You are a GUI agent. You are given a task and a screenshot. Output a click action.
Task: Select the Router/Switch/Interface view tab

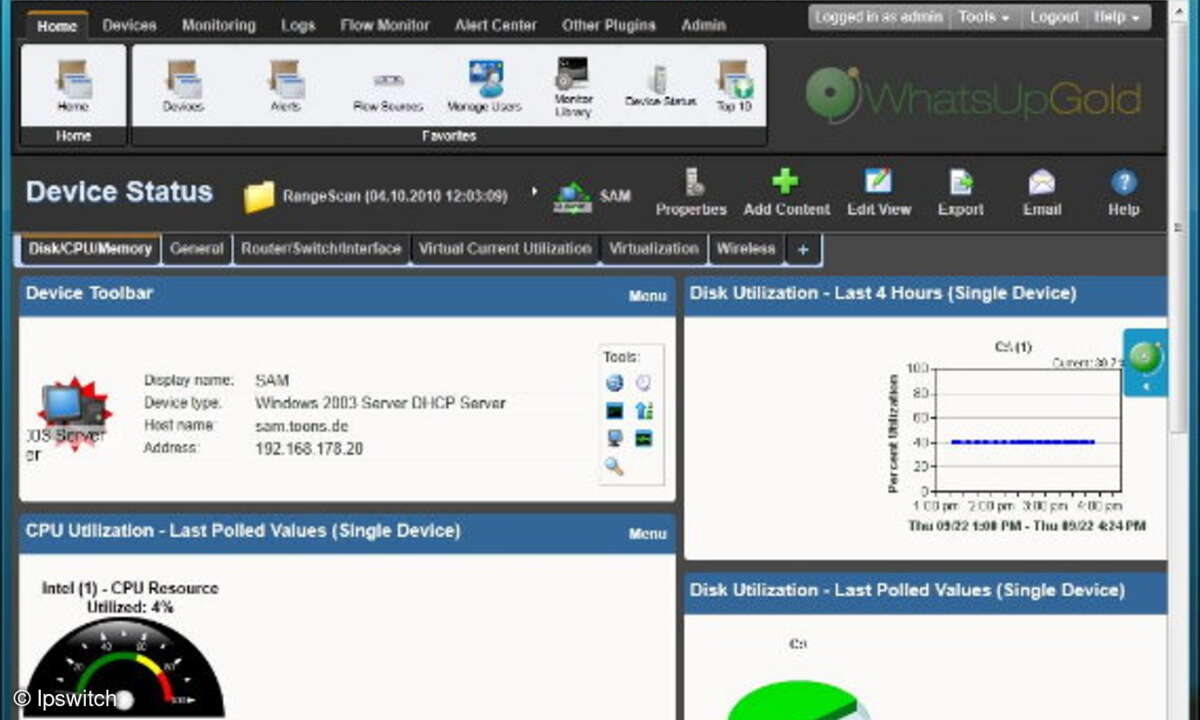[x=321, y=249]
